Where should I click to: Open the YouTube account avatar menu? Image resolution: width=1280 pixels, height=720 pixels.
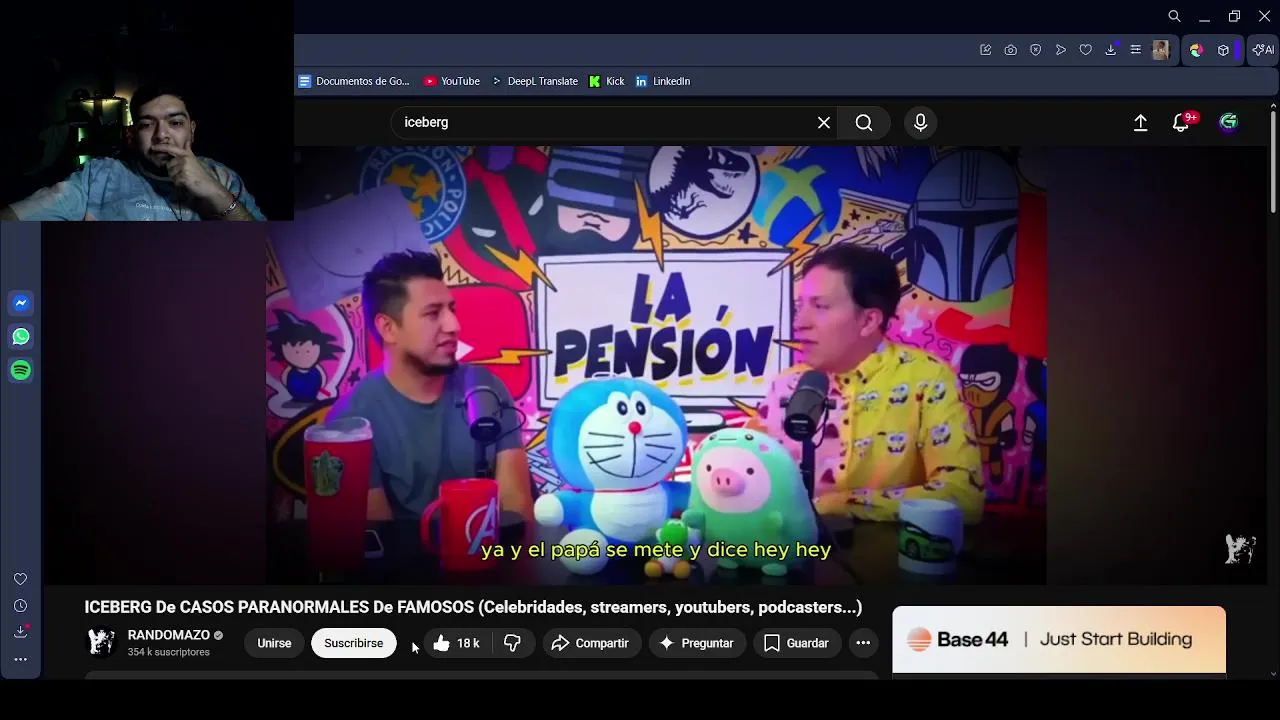(x=1229, y=122)
